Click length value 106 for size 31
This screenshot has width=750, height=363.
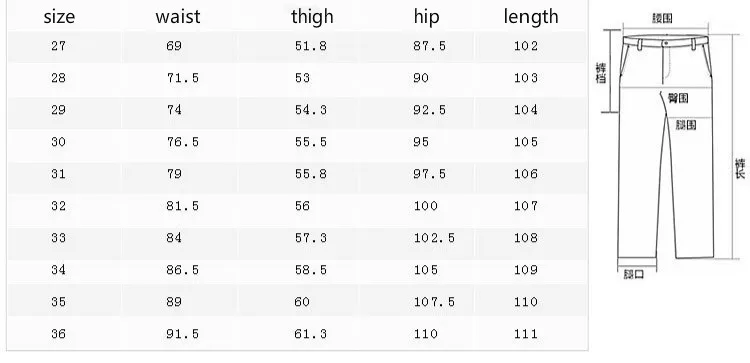(x=526, y=174)
